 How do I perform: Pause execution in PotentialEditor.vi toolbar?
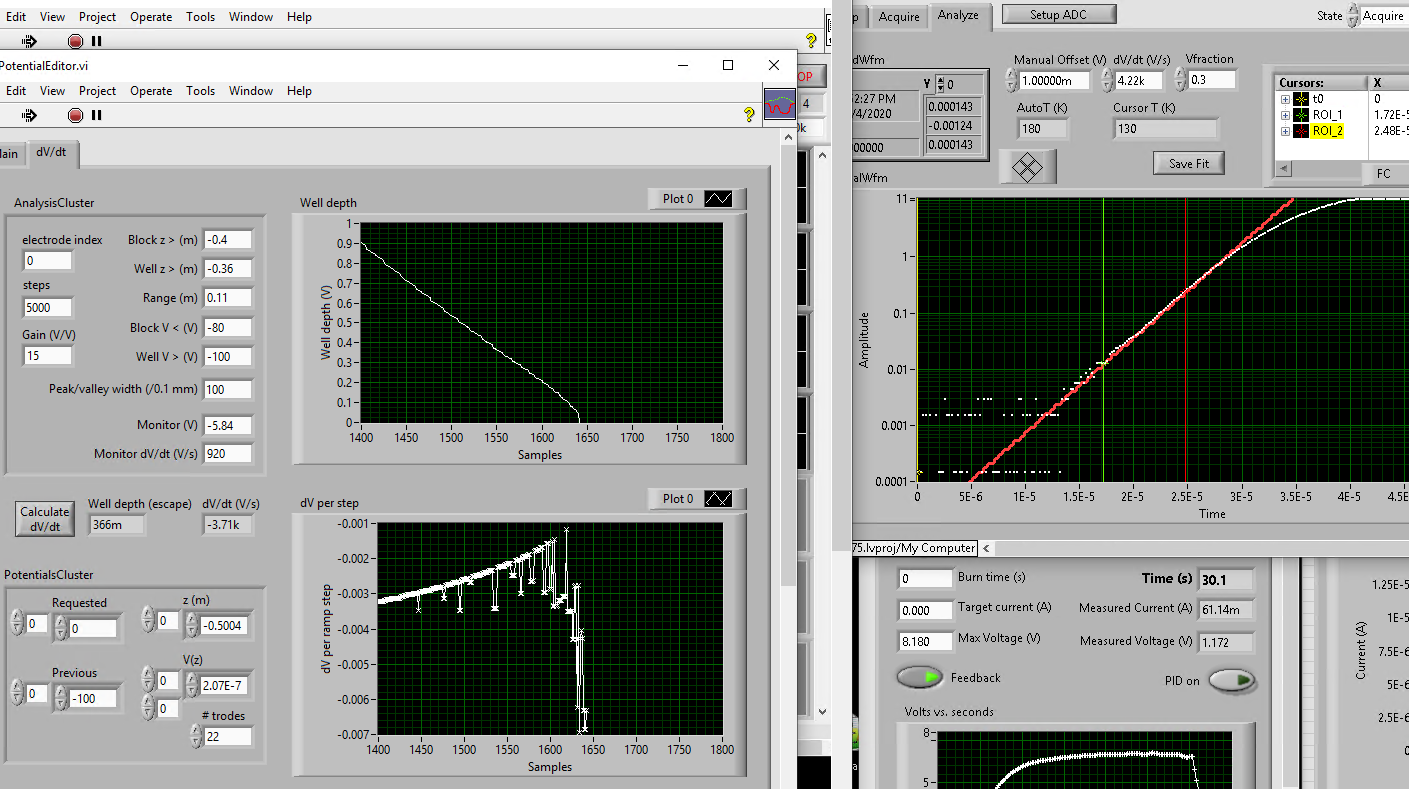97,115
